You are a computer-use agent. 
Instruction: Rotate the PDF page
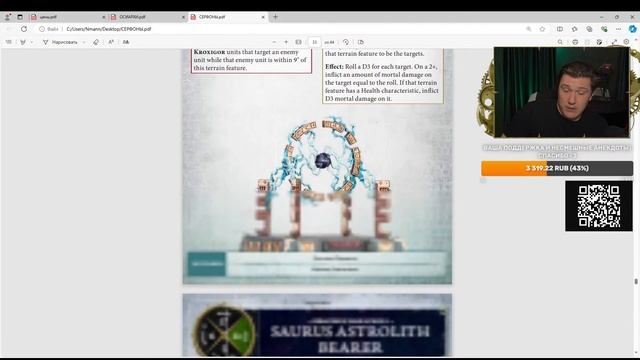(346, 42)
